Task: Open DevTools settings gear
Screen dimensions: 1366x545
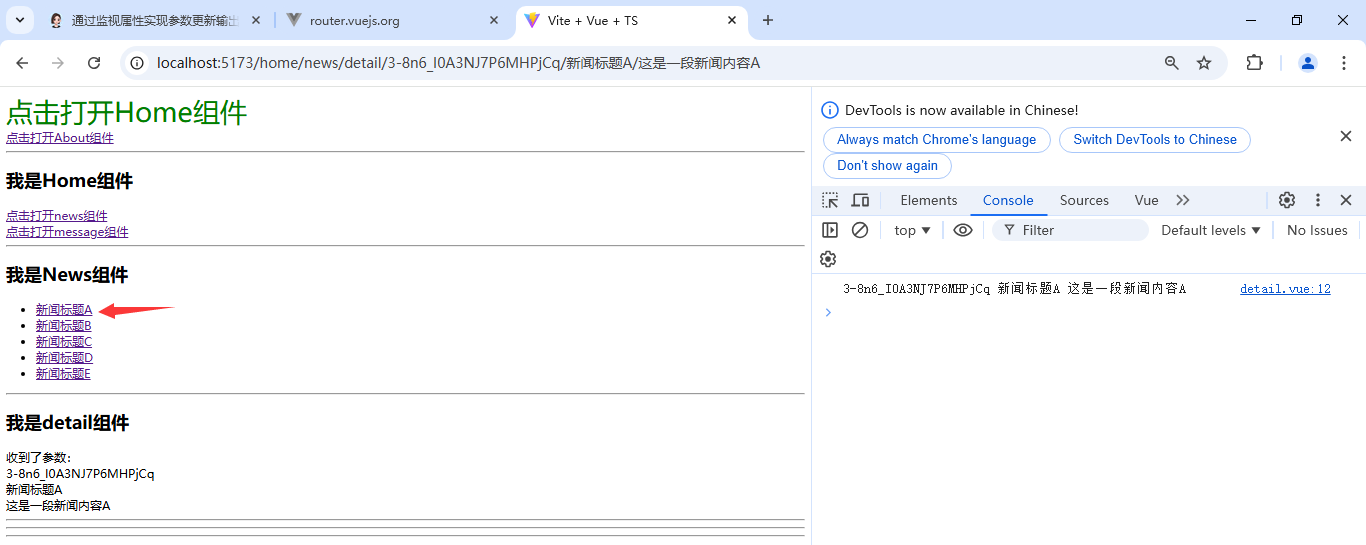Action: coord(1287,200)
